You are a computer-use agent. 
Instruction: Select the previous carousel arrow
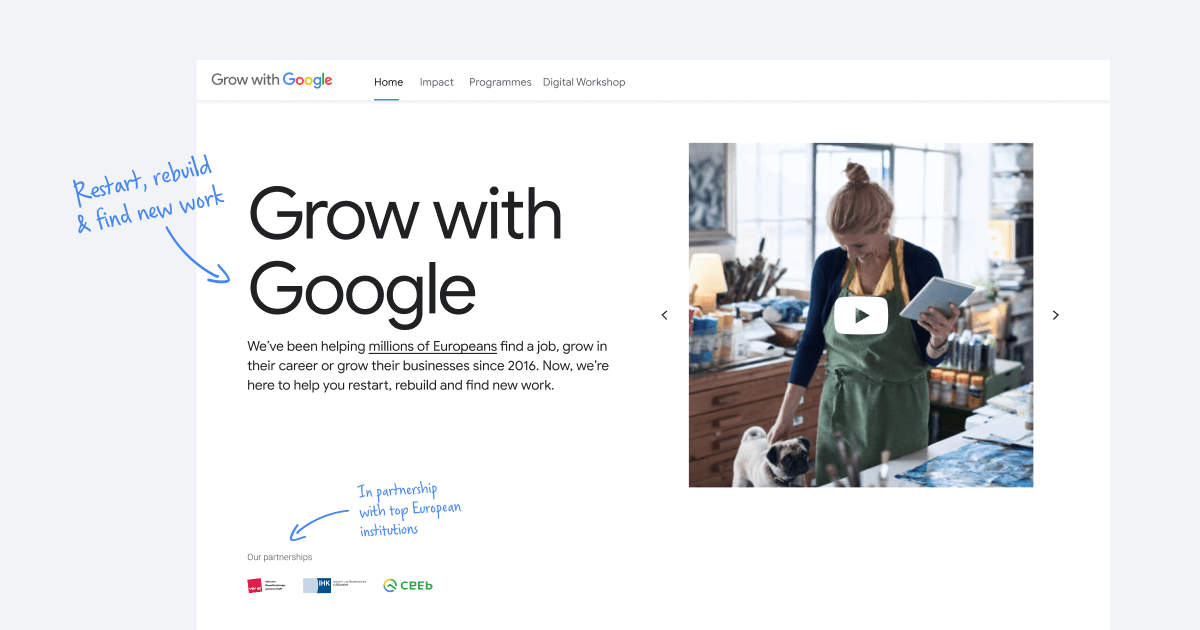pos(664,315)
